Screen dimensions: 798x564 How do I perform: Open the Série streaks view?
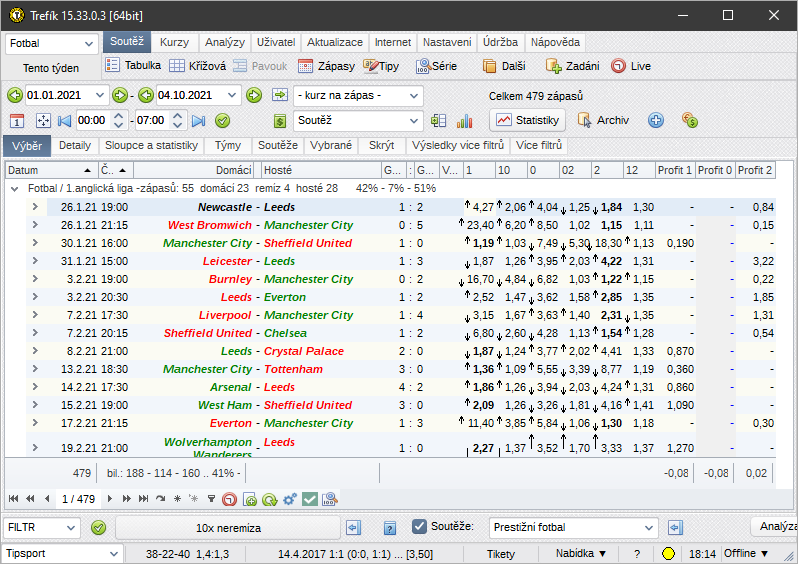(436, 66)
